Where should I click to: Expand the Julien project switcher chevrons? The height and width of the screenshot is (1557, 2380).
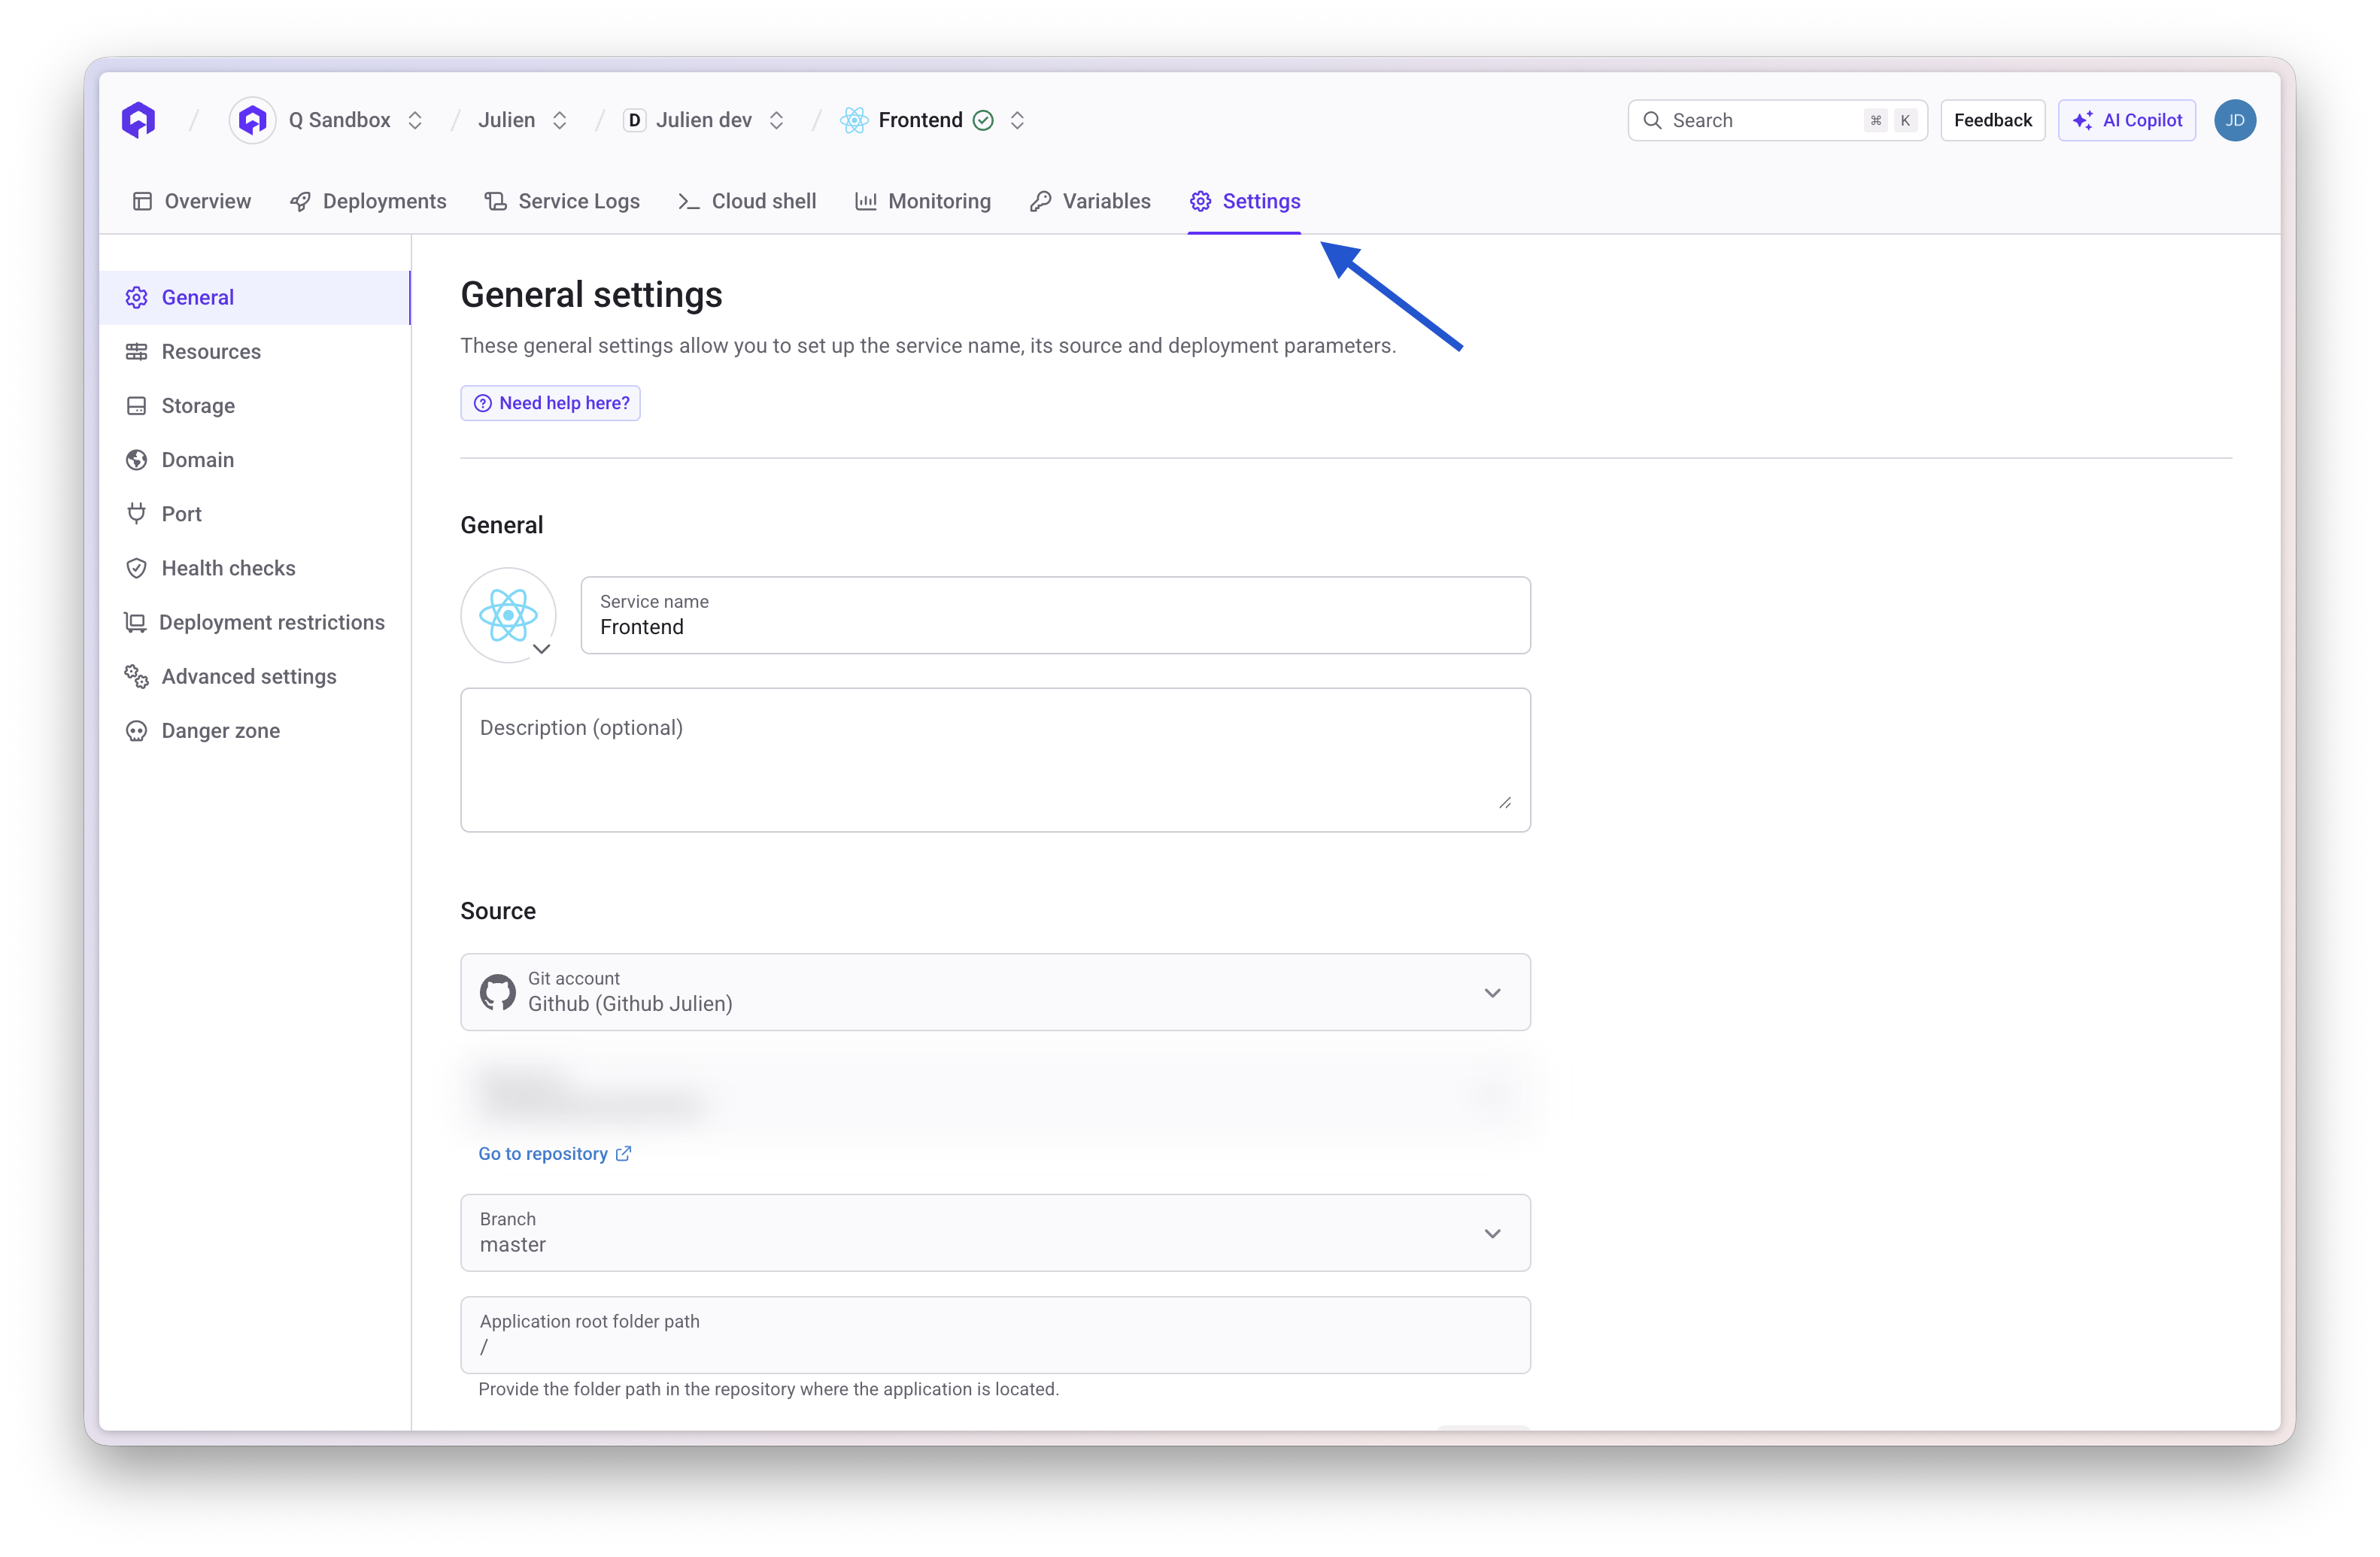(560, 120)
